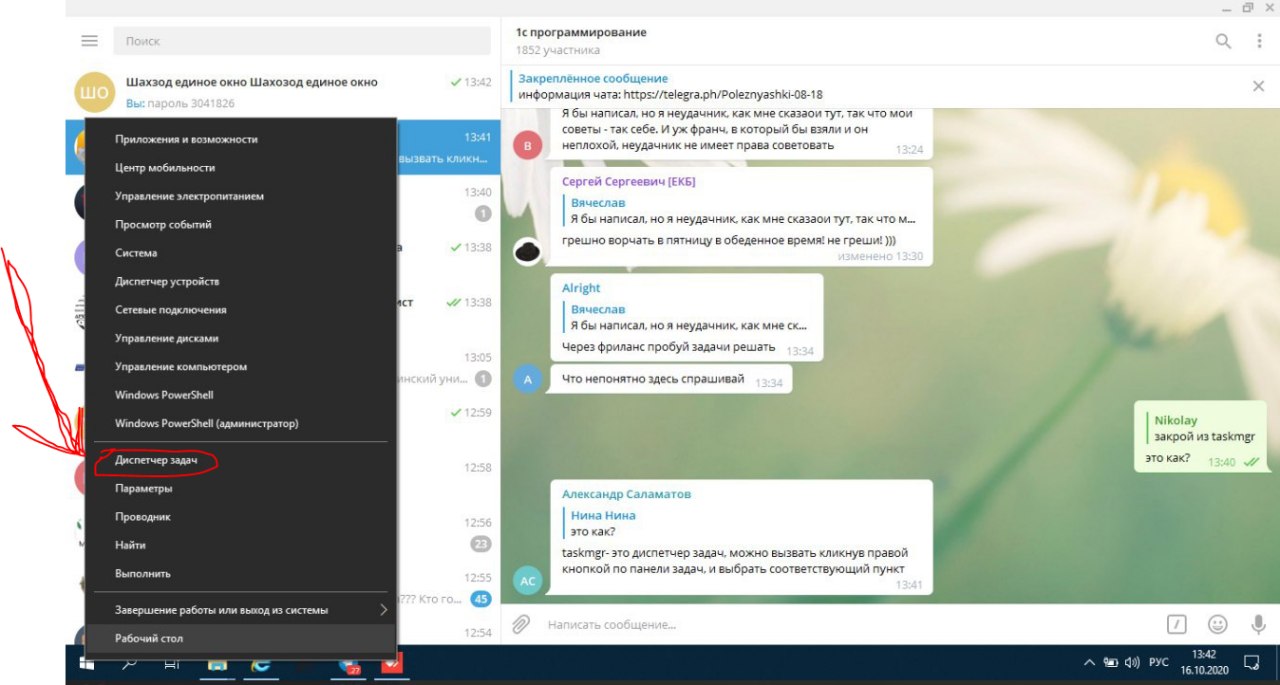Switch input language via РУС indicator
The width and height of the screenshot is (1280, 685).
[1158, 663]
